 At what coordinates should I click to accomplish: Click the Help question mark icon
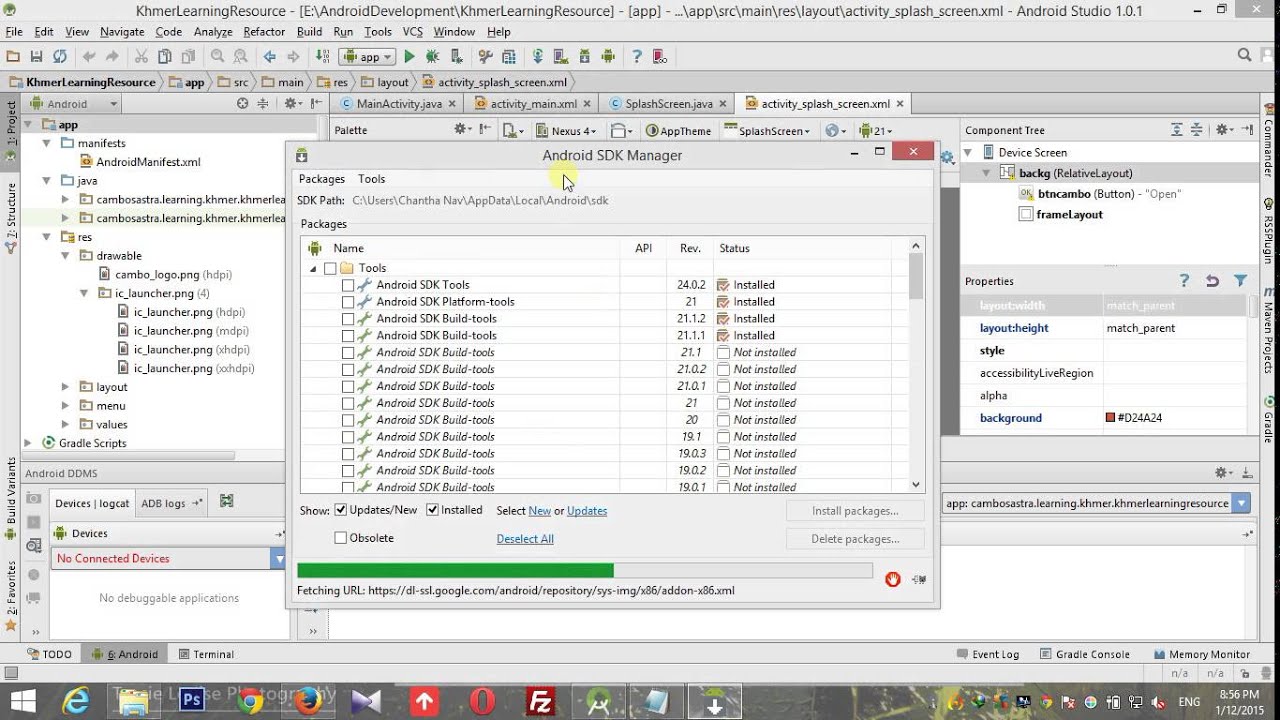pos(636,57)
